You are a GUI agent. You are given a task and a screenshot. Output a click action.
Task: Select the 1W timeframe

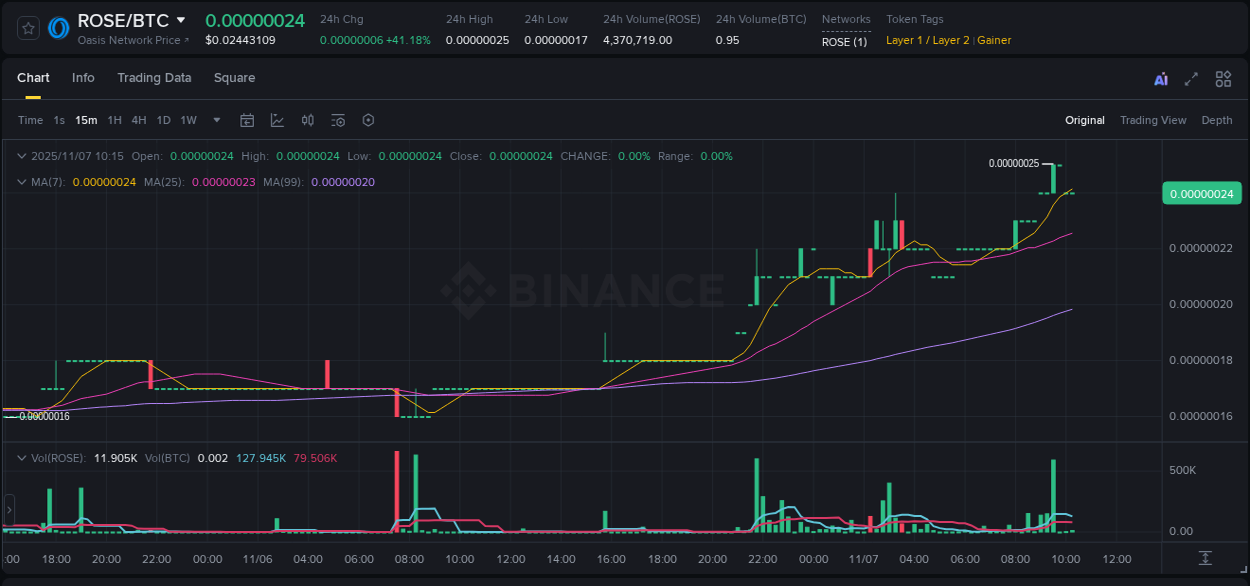coord(188,120)
